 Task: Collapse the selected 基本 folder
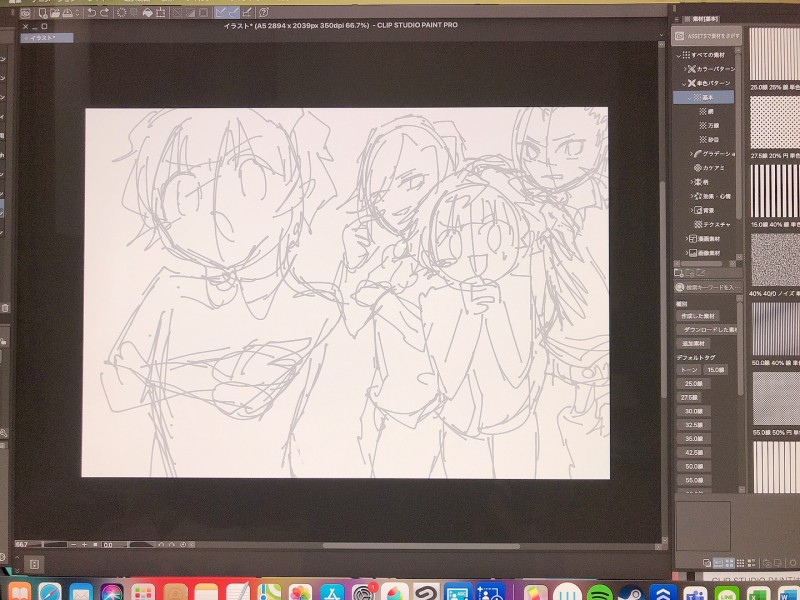pos(689,97)
